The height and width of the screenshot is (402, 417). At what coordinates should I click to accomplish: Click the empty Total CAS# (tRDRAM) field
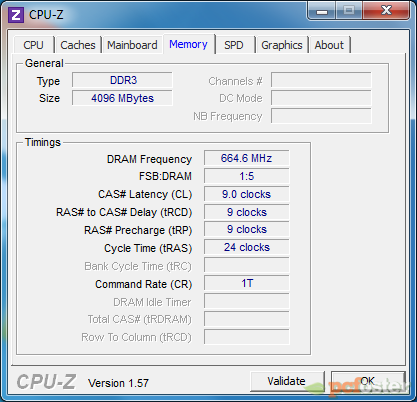click(247, 319)
